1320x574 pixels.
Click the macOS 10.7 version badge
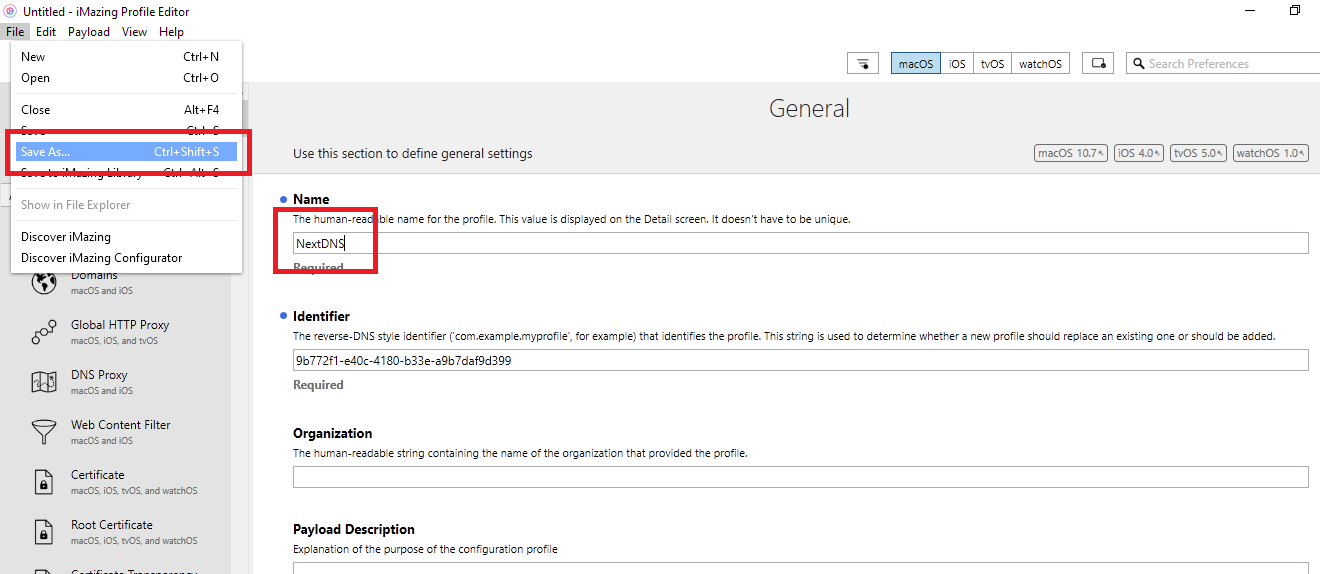(x=1071, y=153)
